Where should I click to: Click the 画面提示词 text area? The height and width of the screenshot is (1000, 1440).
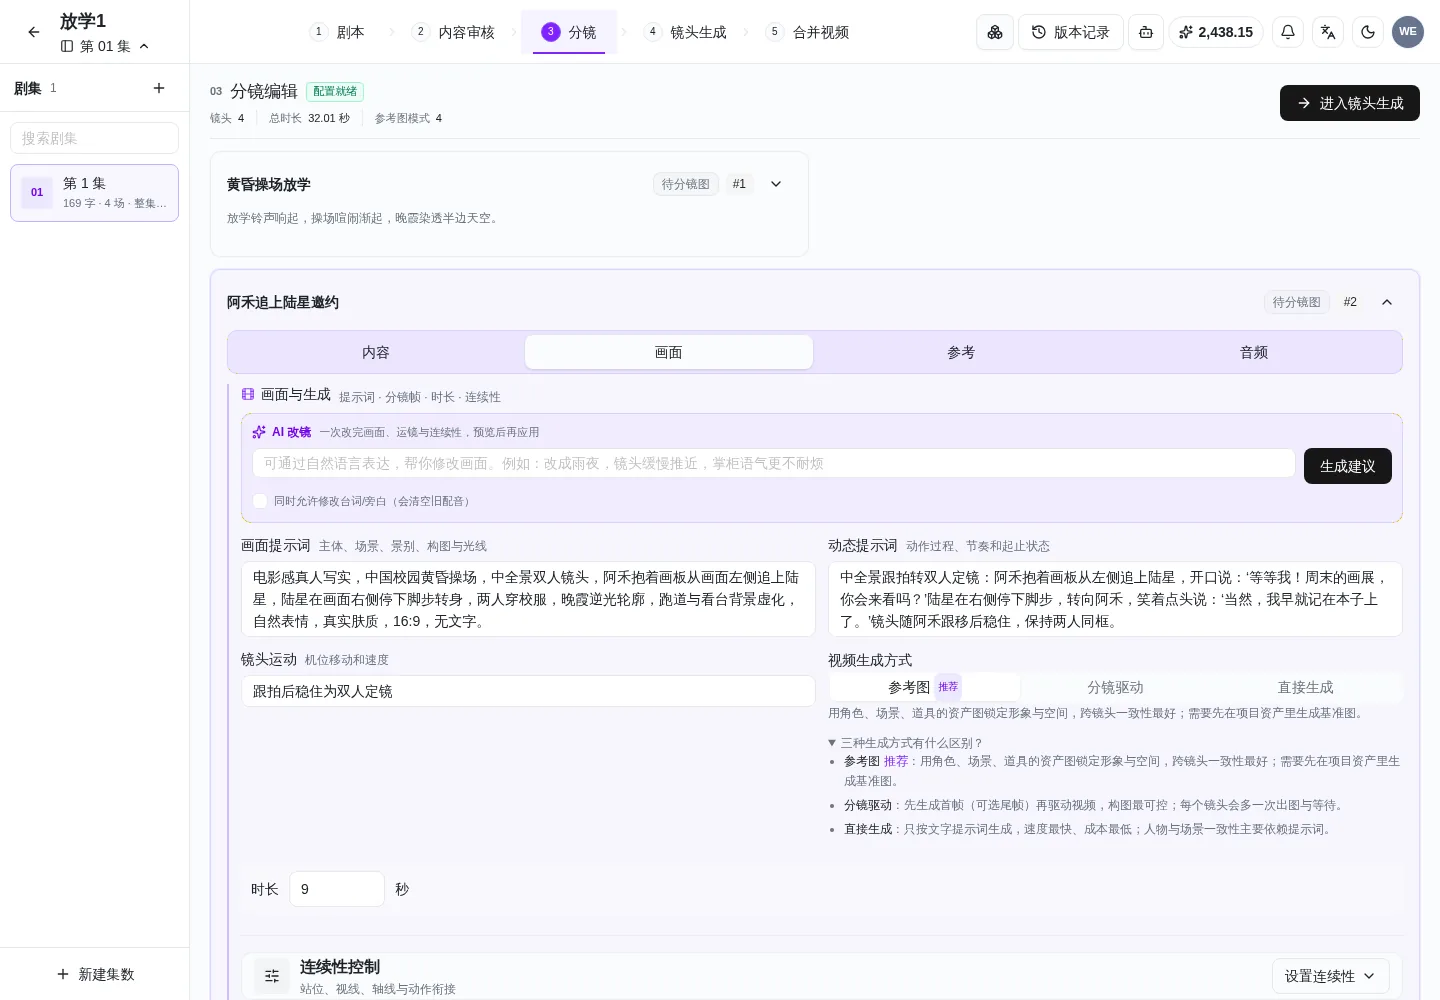click(x=528, y=599)
